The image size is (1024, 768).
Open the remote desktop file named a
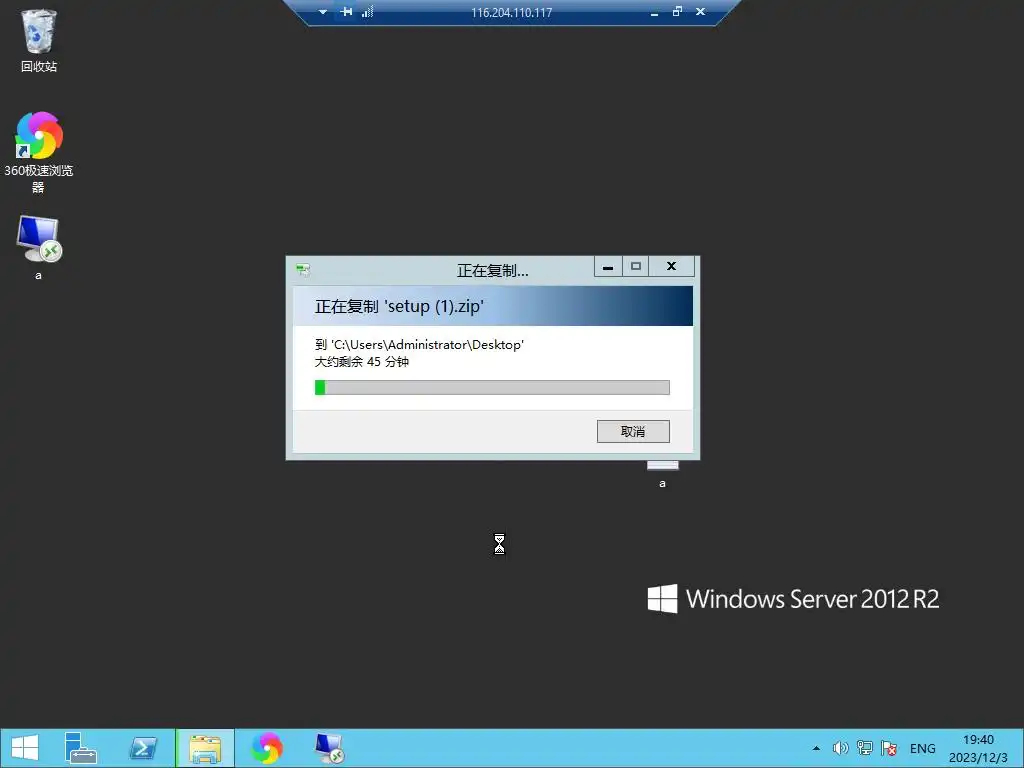tap(39, 248)
